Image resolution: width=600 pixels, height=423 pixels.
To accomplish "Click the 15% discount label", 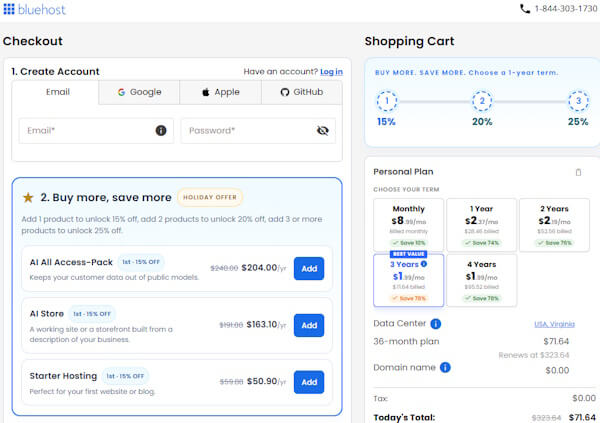I will tap(386, 122).
